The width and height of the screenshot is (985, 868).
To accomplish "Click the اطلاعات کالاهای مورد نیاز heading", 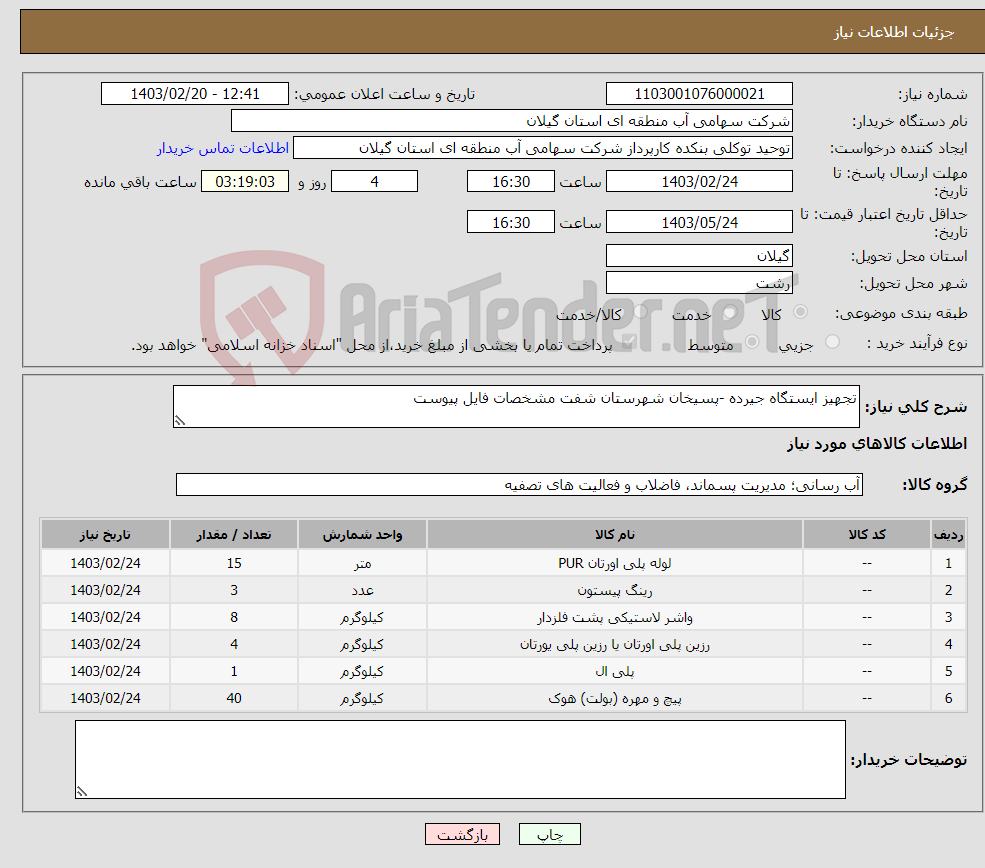I will [x=877, y=444].
